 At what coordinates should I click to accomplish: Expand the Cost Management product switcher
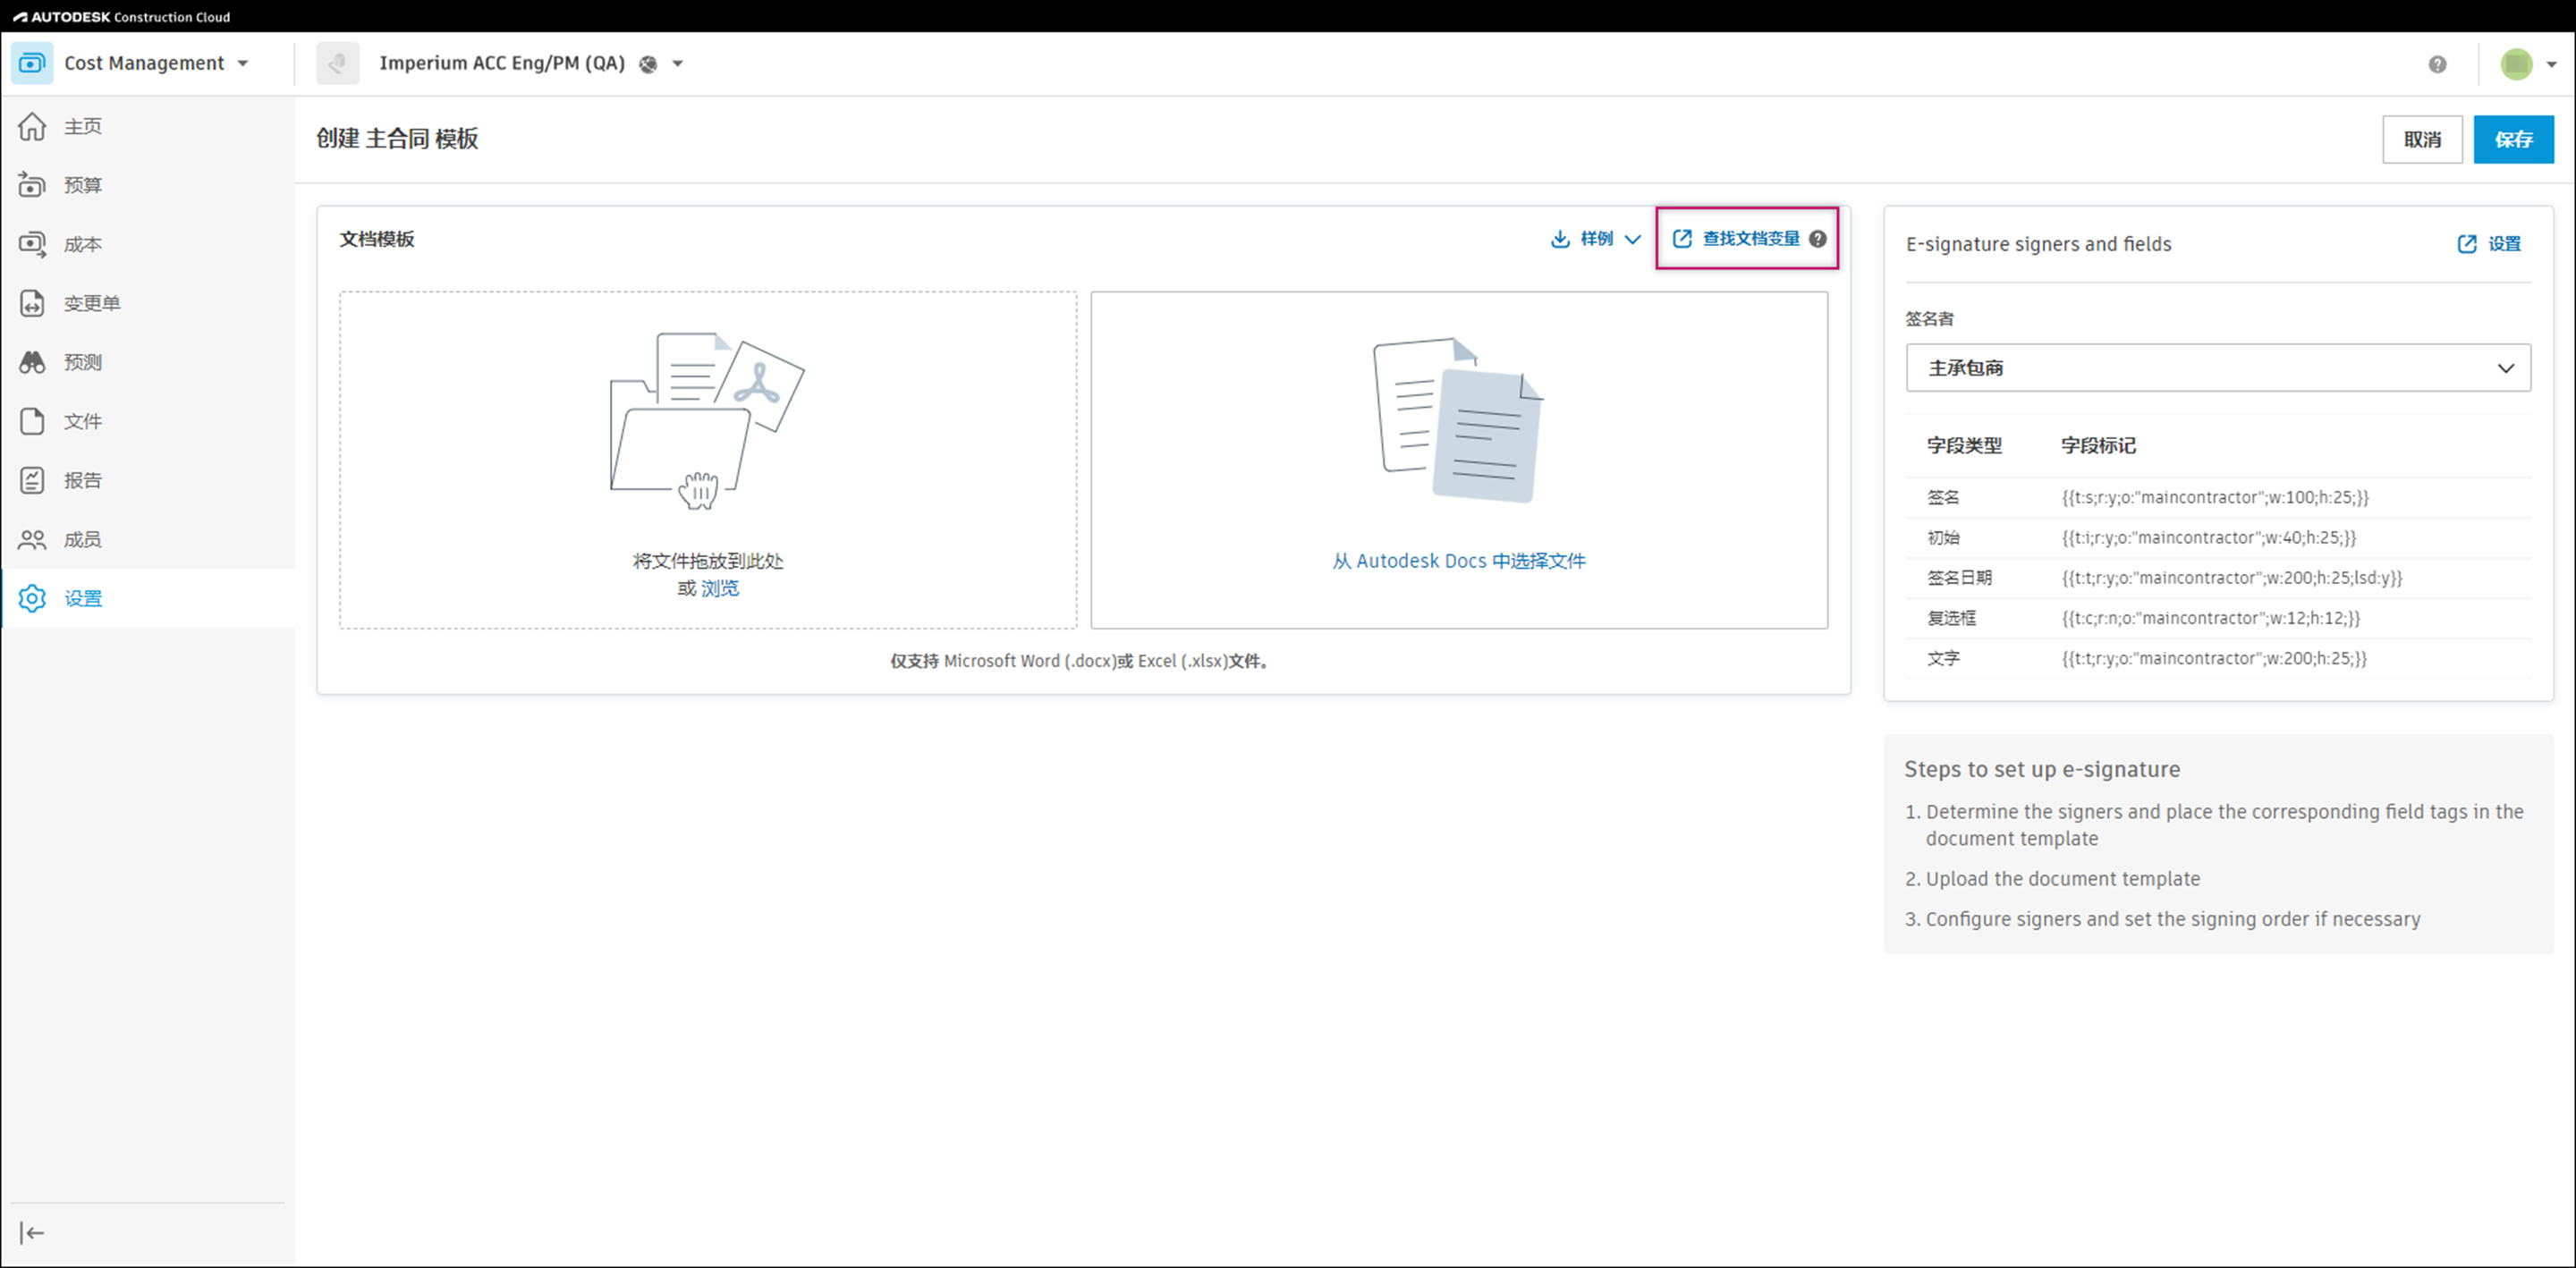tap(243, 64)
